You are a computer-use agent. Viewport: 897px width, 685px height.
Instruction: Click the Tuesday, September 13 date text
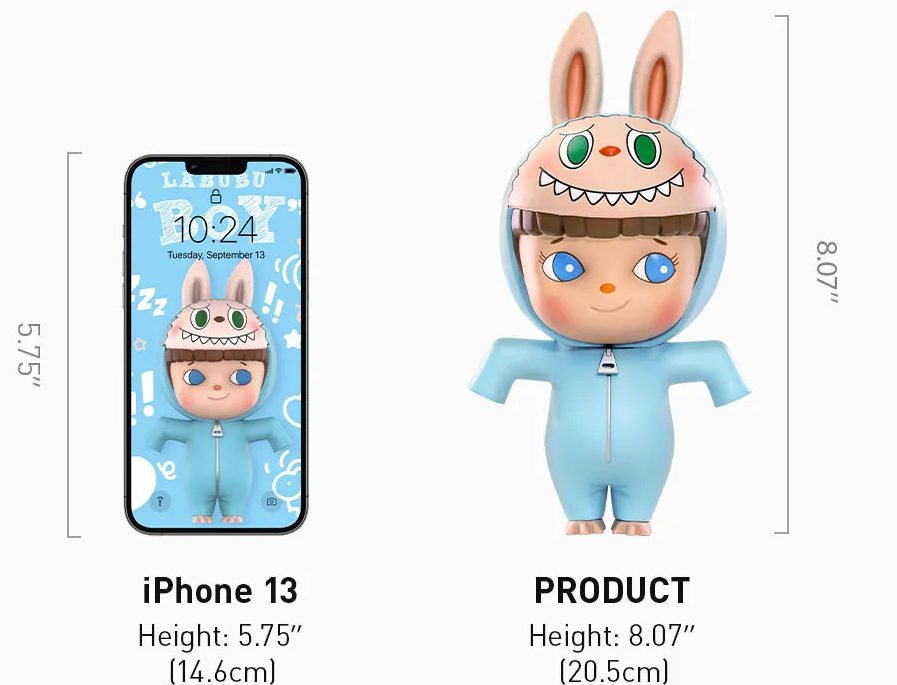pos(216,255)
